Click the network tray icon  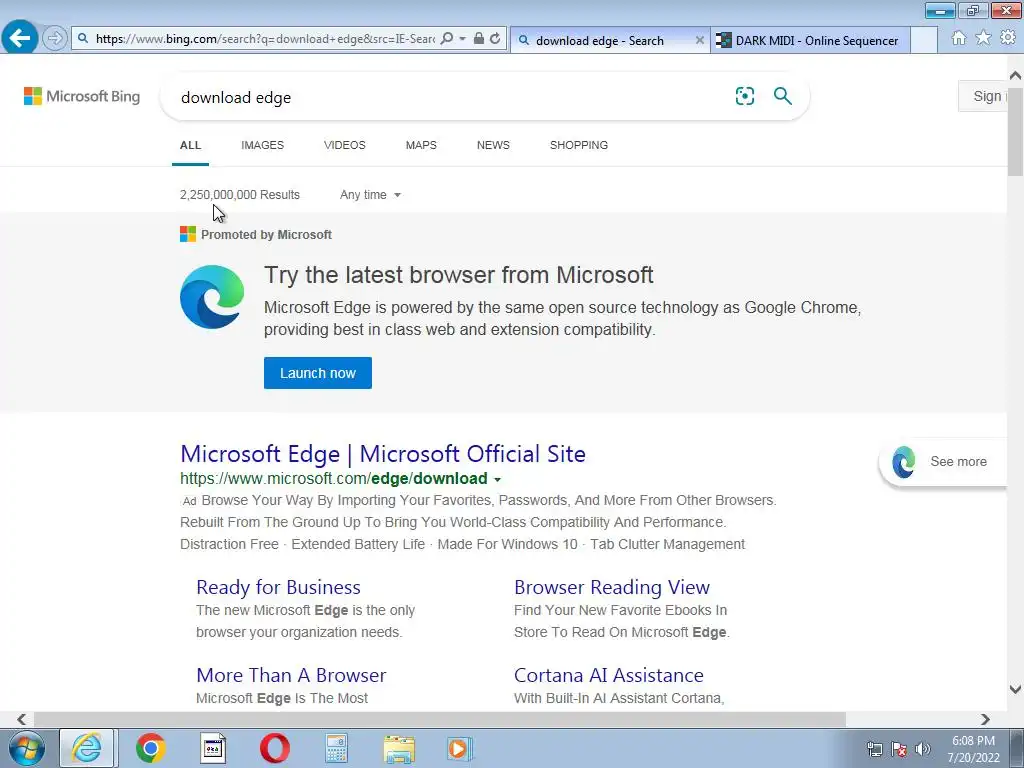pos(874,749)
